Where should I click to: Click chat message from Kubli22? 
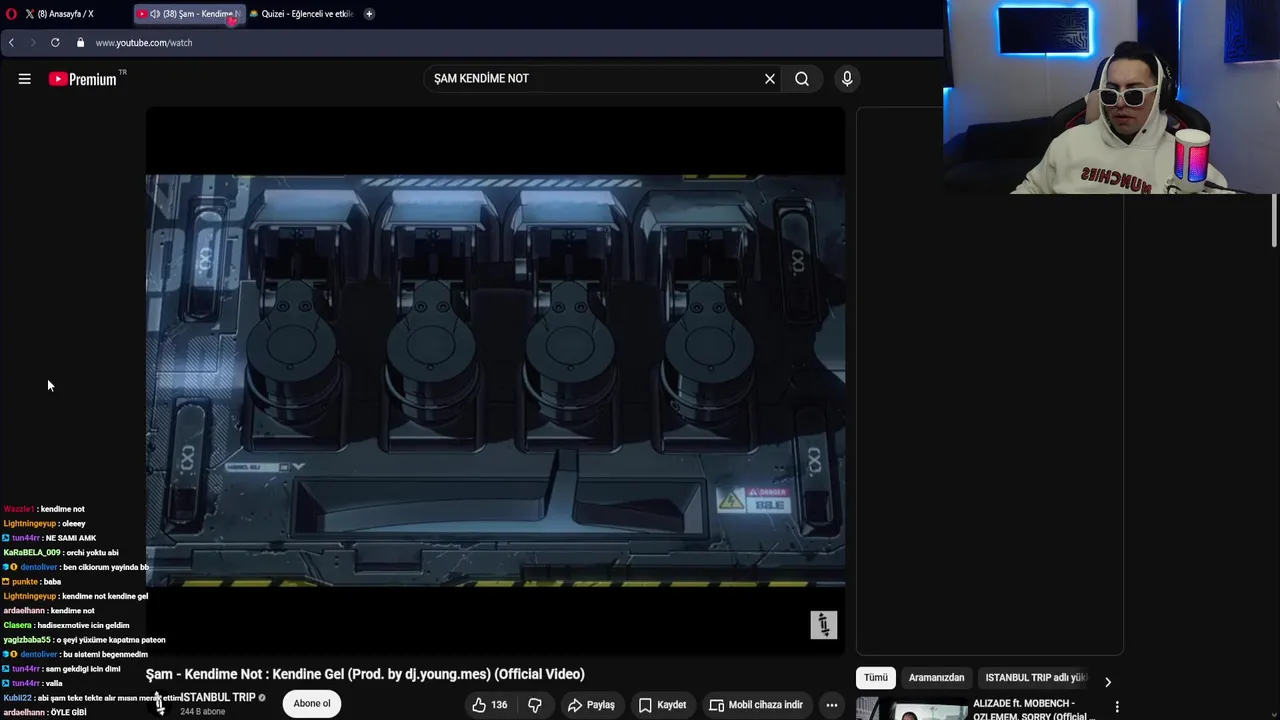[x=92, y=698]
